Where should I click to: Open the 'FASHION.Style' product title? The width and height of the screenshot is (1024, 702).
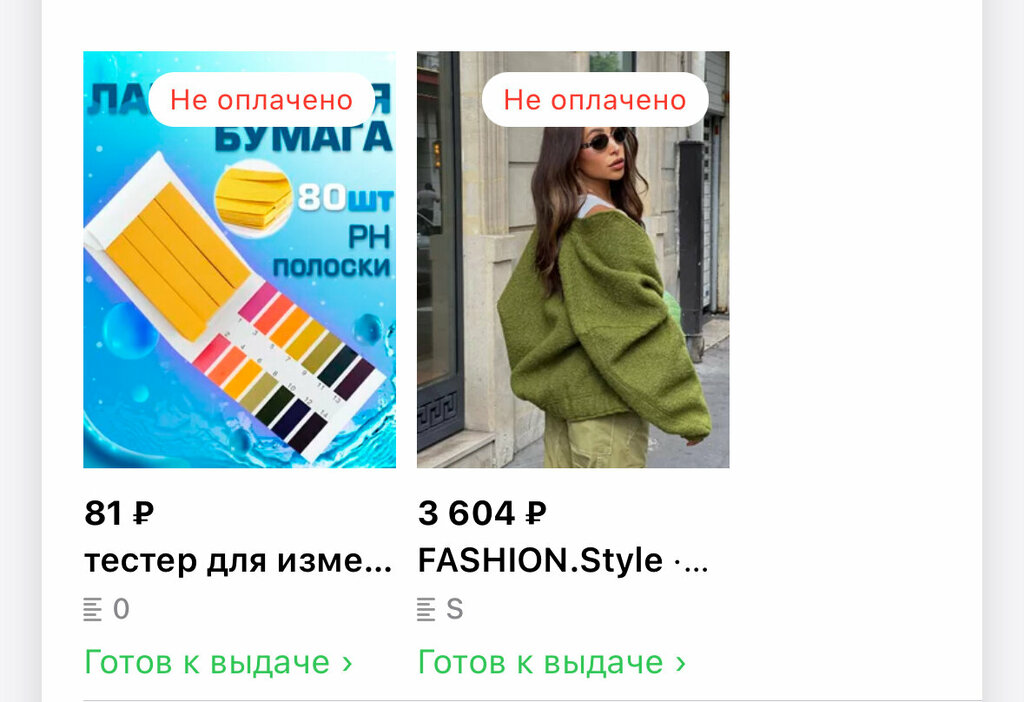click(563, 561)
